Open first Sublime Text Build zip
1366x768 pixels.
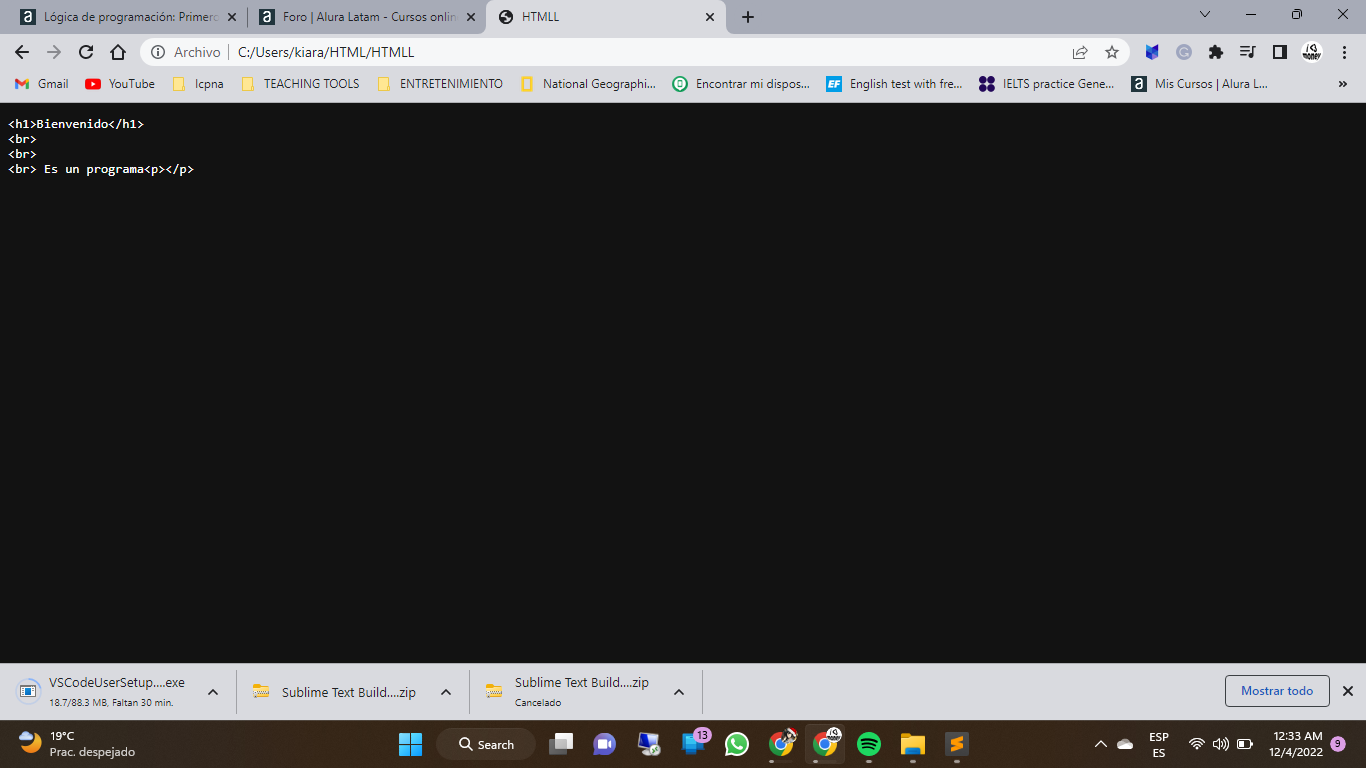point(335,692)
